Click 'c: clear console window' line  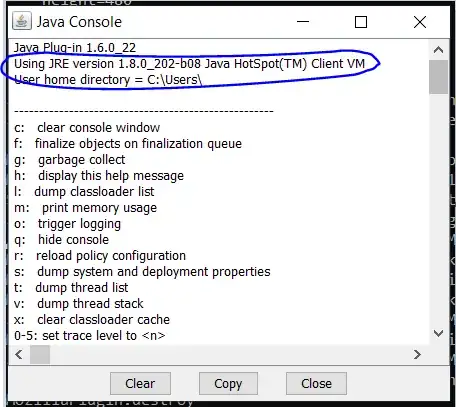coord(87,128)
